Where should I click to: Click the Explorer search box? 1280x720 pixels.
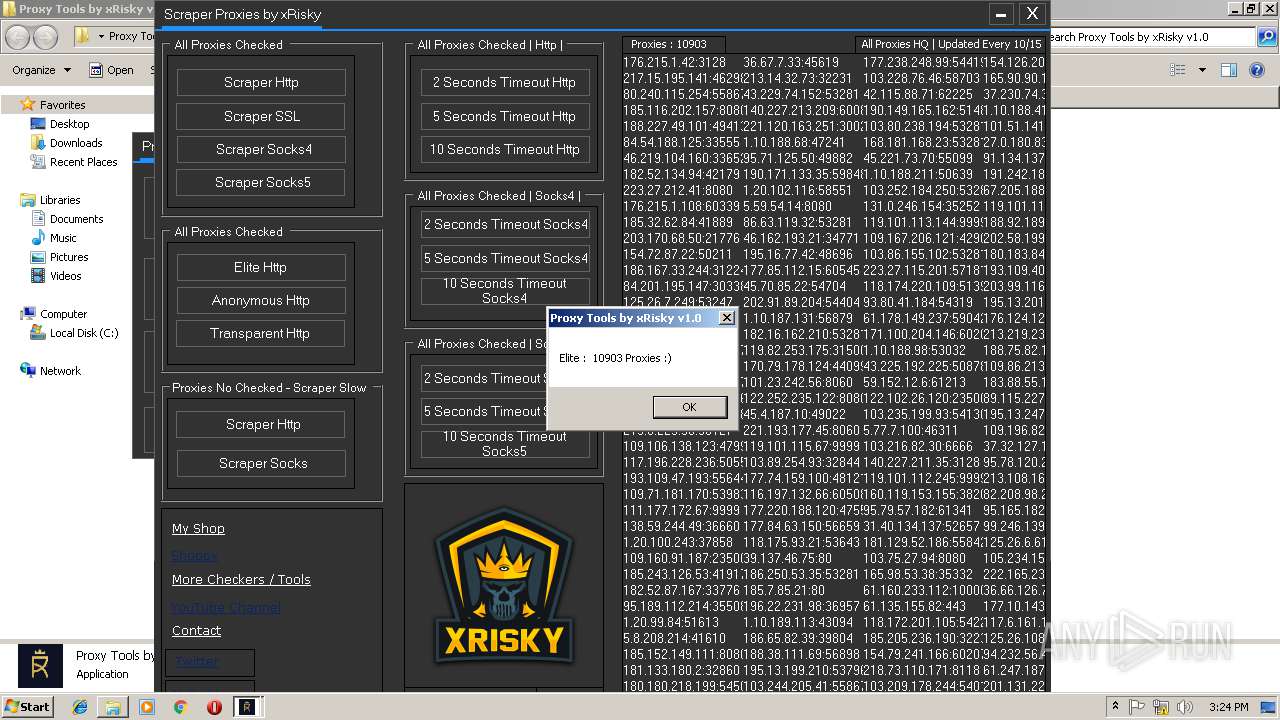1150,37
